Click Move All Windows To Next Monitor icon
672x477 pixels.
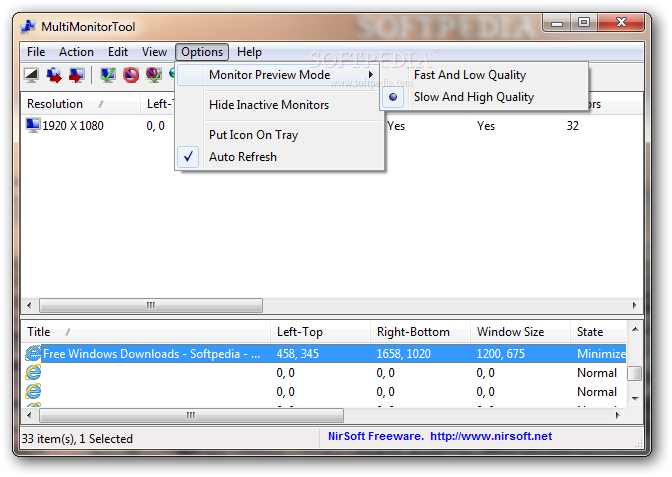pyautogui.click(x=54, y=75)
